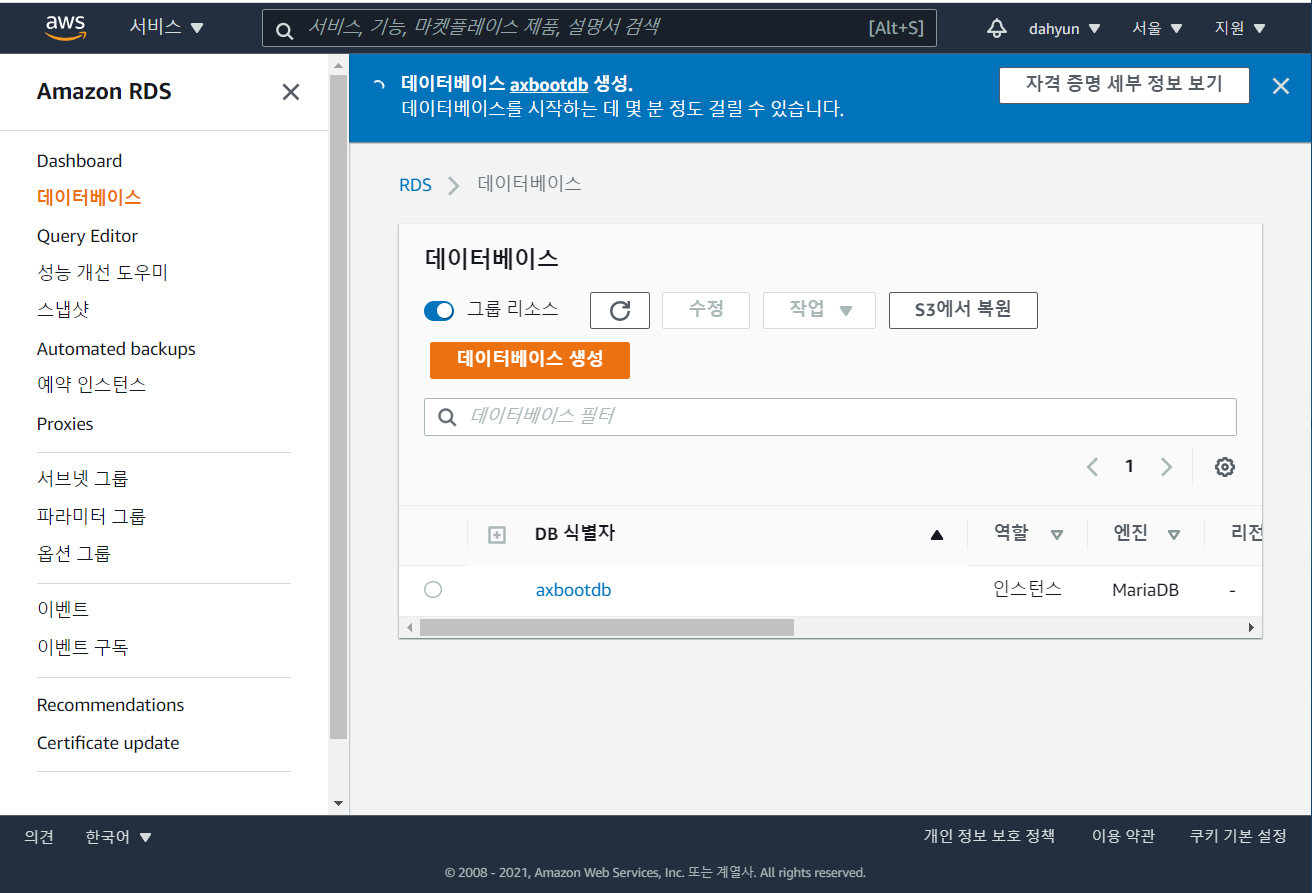Focus the 데이터베이스 필터 search field
The image size is (1312, 893).
(x=830, y=417)
